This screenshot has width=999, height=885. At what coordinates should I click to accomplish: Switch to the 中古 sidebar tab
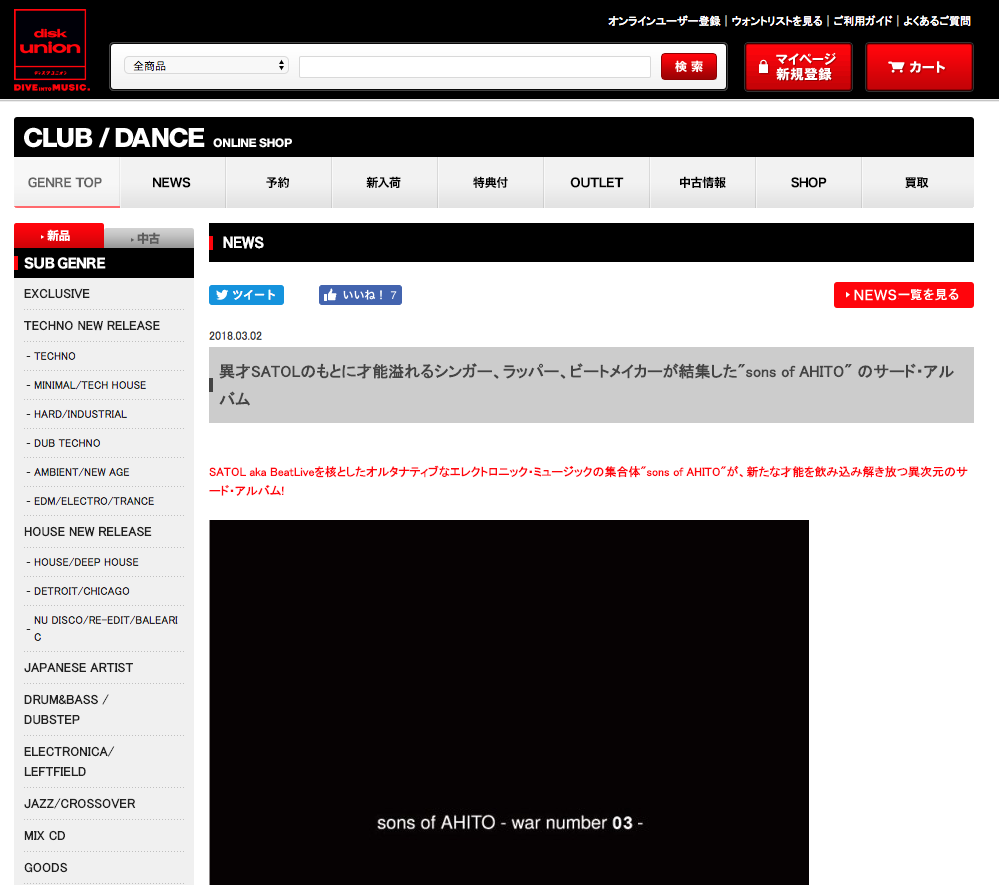pyautogui.click(x=148, y=238)
